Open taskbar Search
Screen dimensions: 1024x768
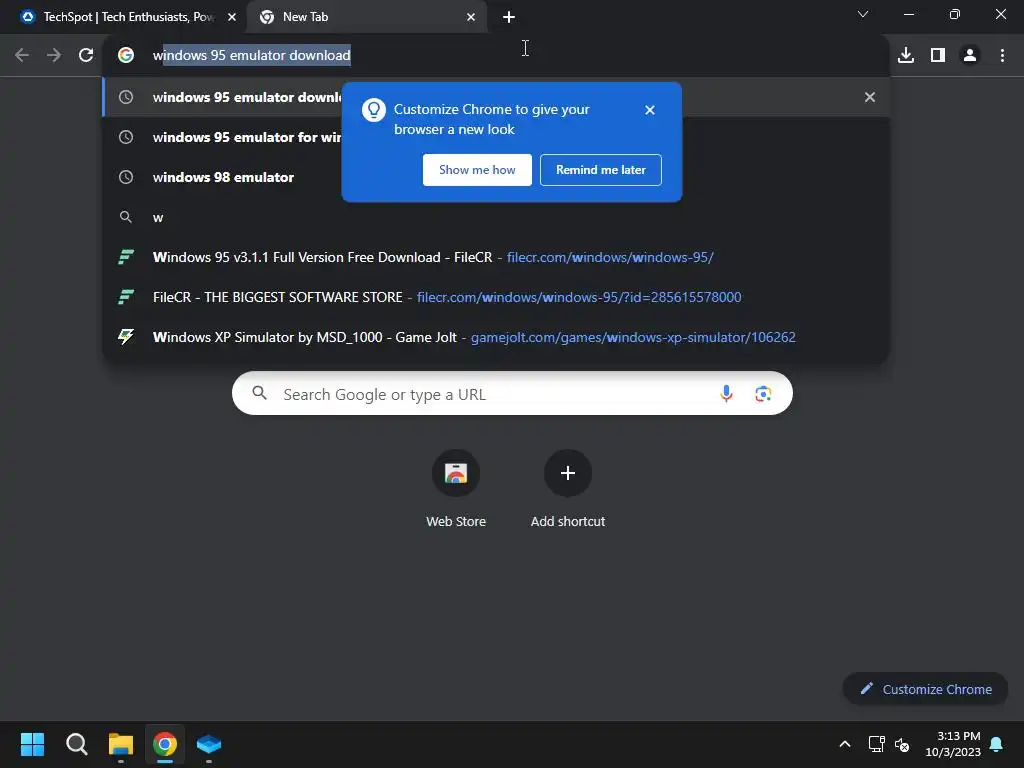click(76, 744)
